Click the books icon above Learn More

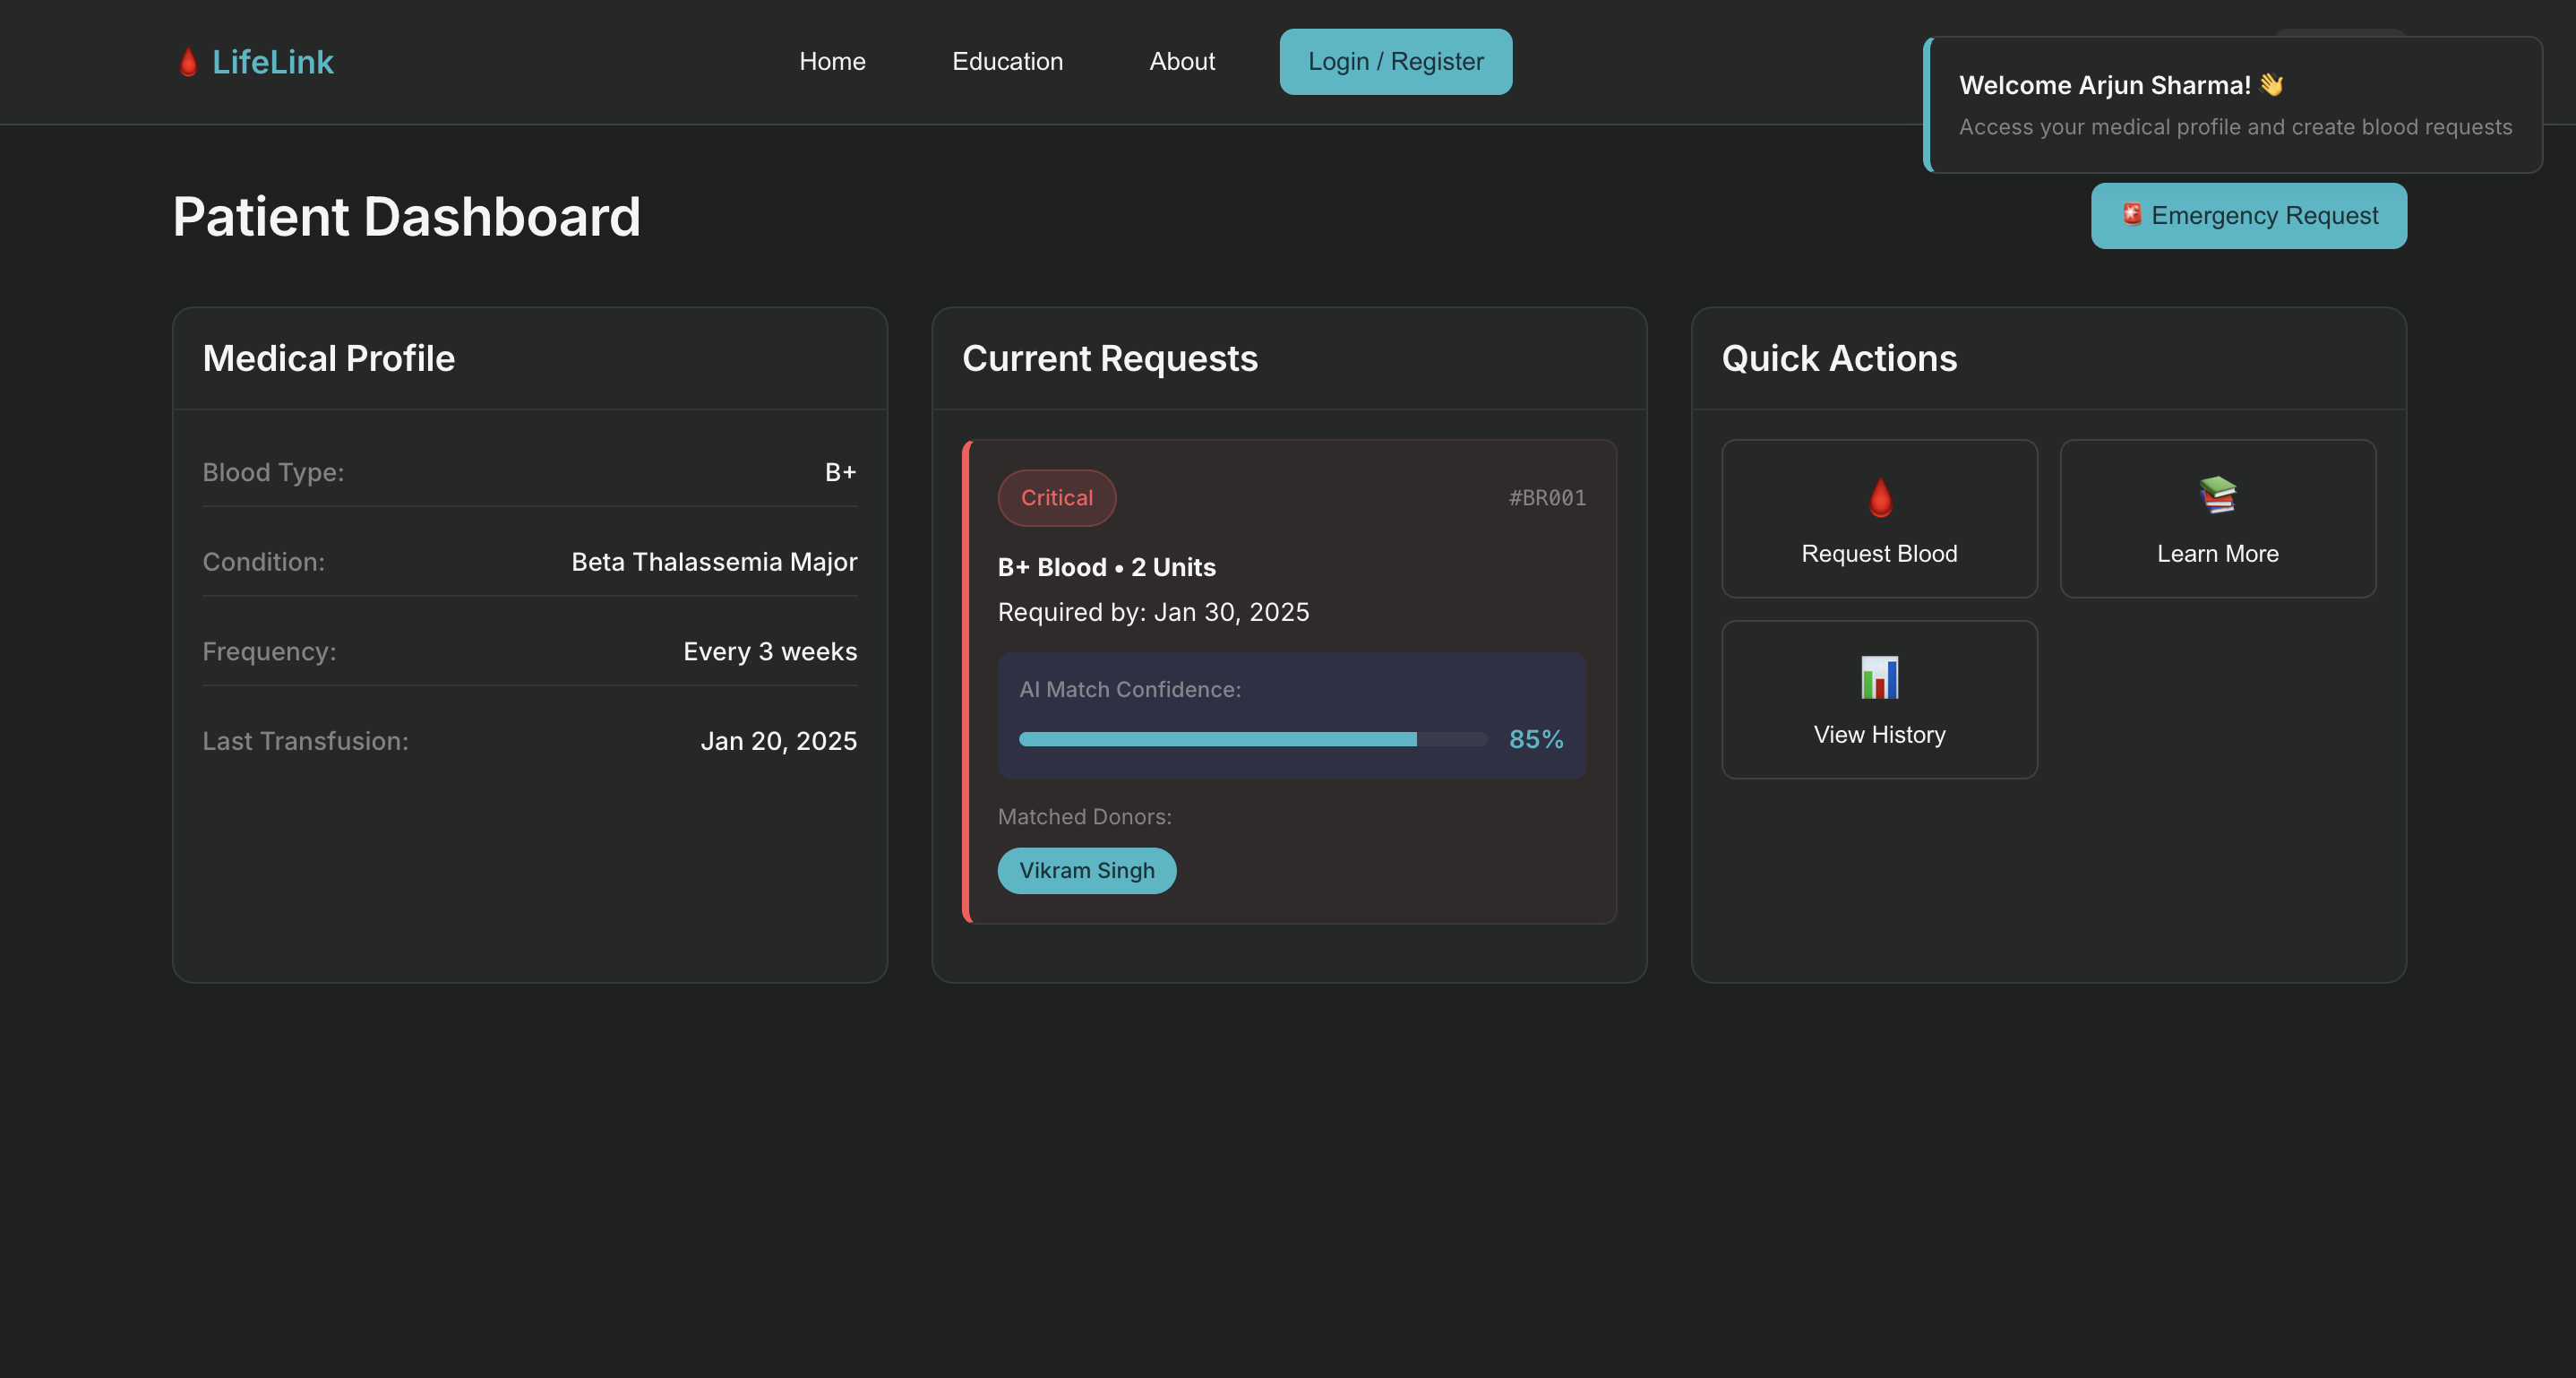coord(2217,495)
